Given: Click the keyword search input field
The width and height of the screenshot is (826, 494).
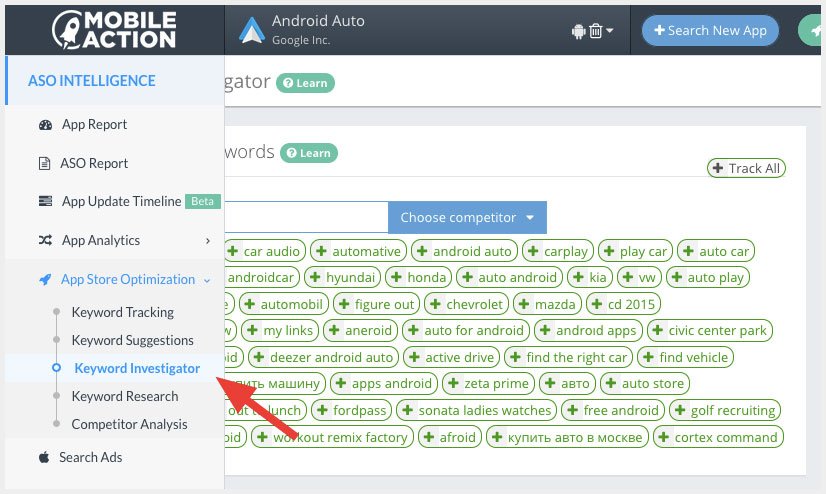Looking at the screenshot, I should tap(306, 217).
